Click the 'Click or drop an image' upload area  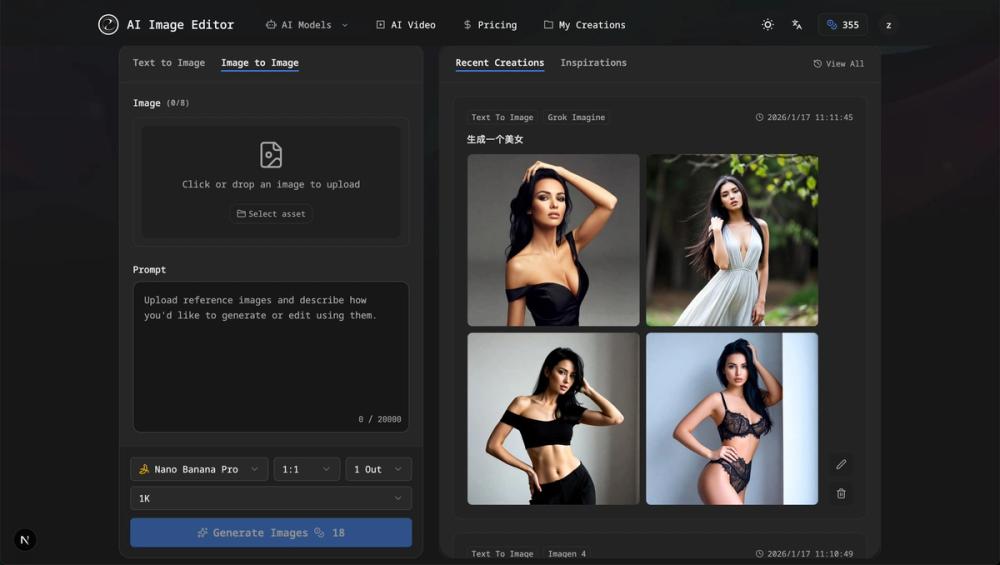pos(271,182)
